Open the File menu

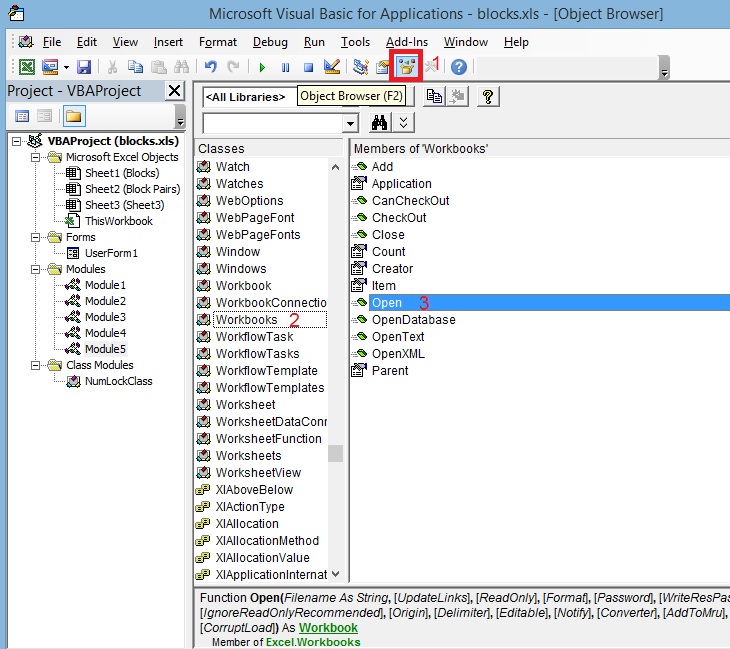tap(52, 42)
